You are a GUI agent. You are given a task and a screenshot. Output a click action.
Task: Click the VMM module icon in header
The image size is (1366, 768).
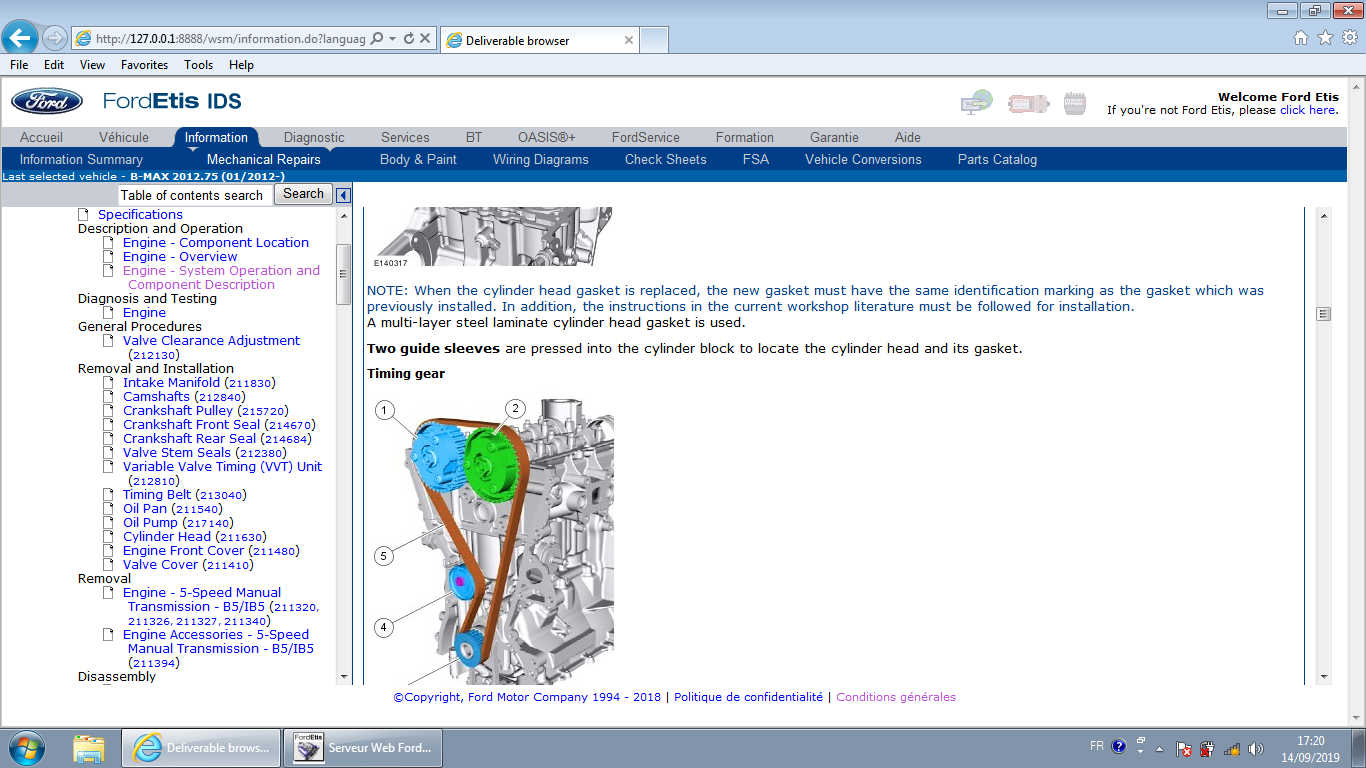pyautogui.click(x=1074, y=103)
